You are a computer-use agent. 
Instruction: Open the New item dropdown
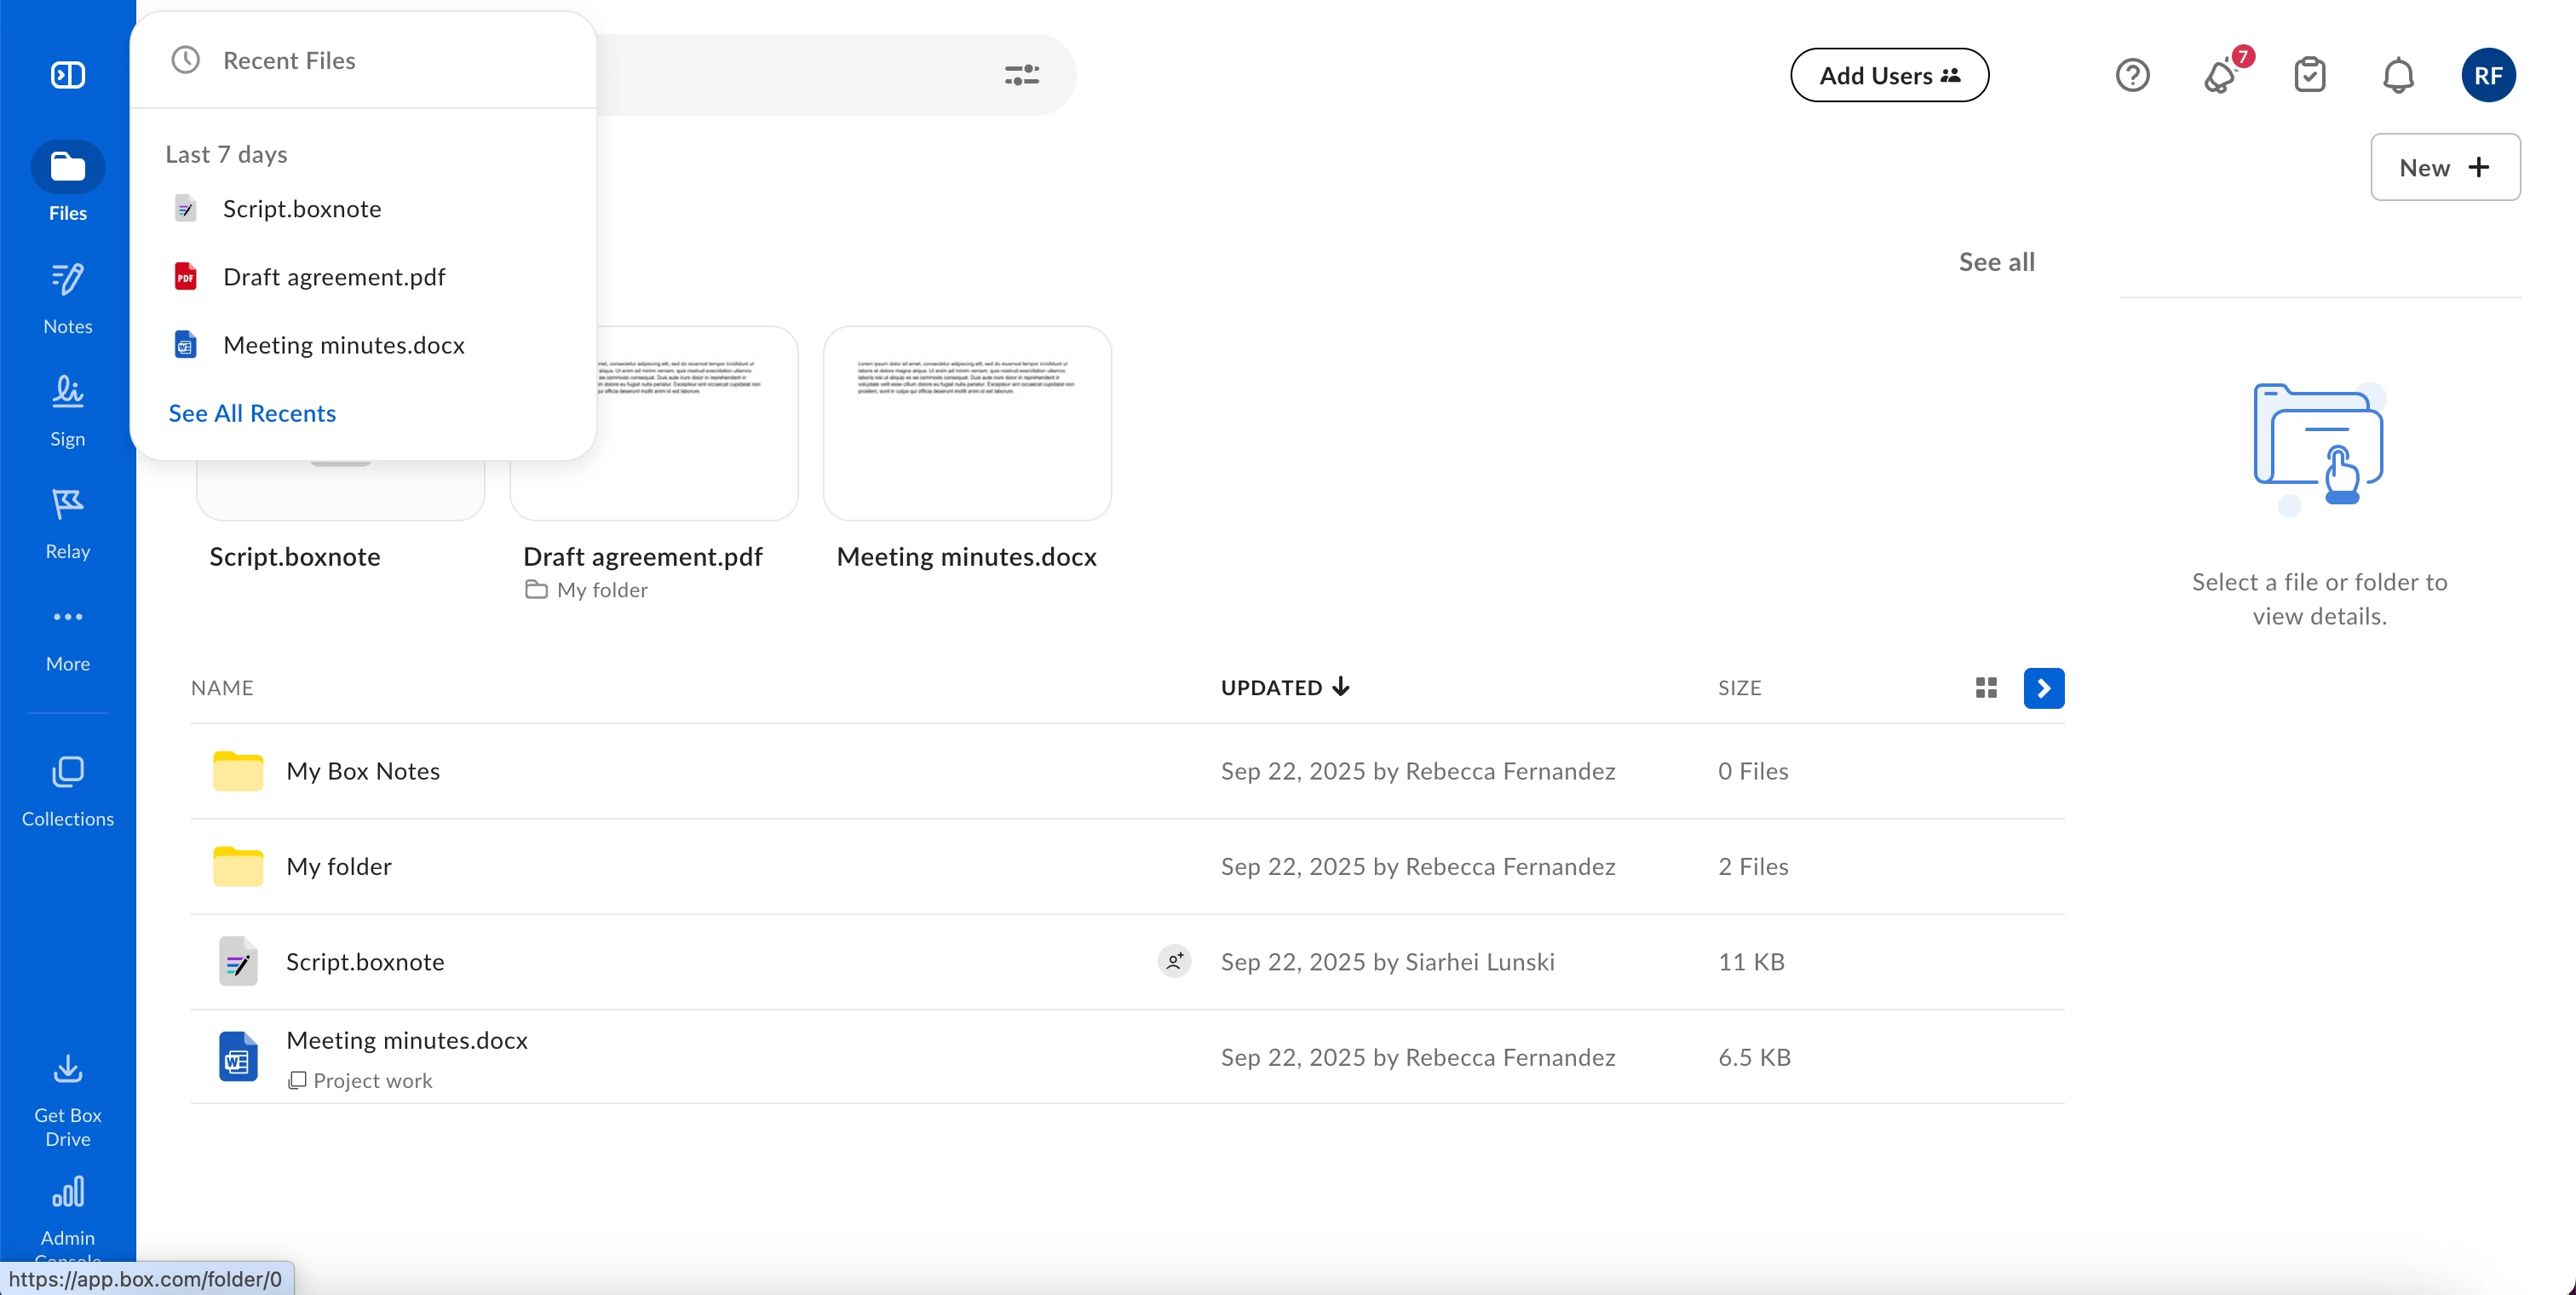2444,167
